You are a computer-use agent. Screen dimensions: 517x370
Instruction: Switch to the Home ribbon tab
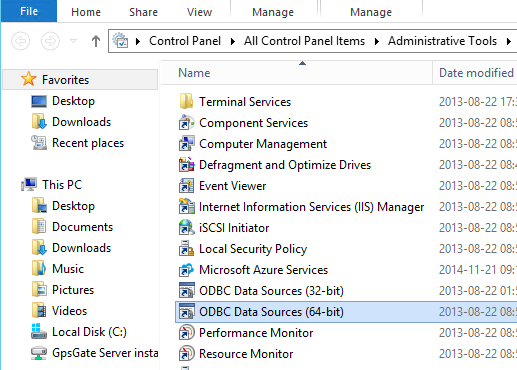[x=86, y=12]
